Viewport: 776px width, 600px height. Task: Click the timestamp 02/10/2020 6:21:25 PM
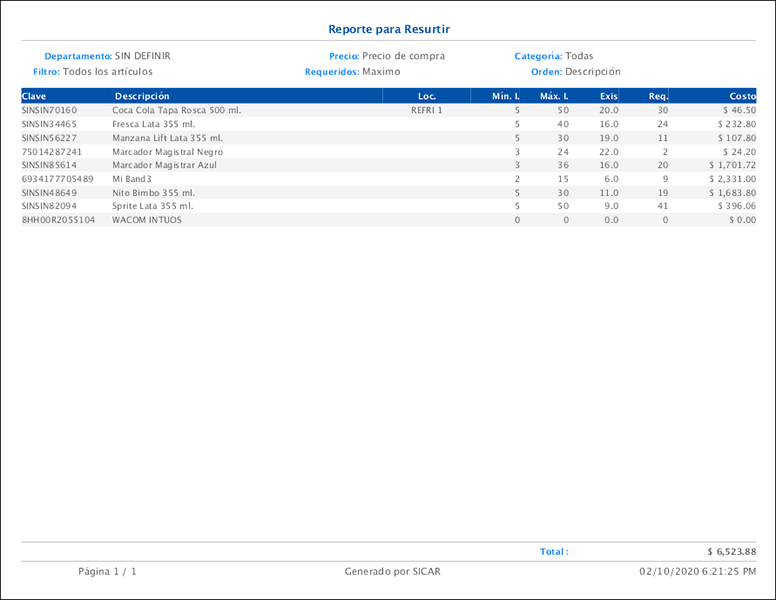tap(698, 571)
